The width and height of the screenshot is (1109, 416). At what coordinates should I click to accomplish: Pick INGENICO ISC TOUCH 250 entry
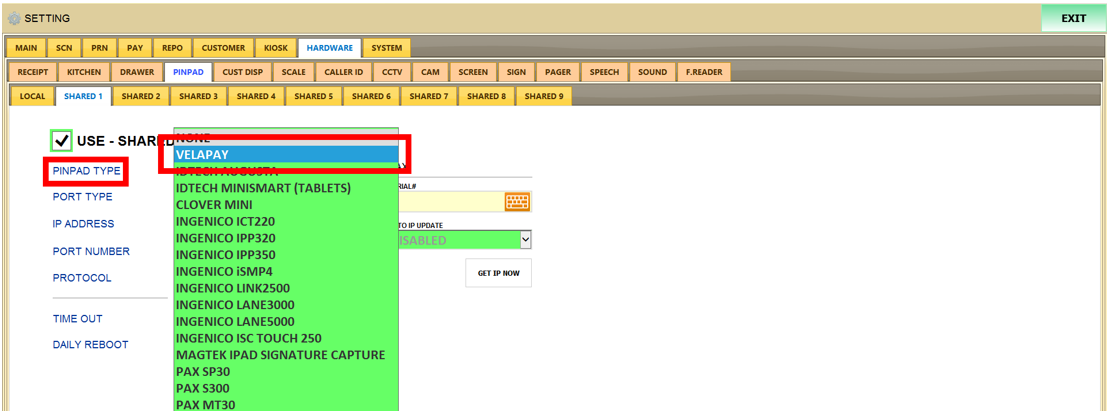click(x=286, y=339)
